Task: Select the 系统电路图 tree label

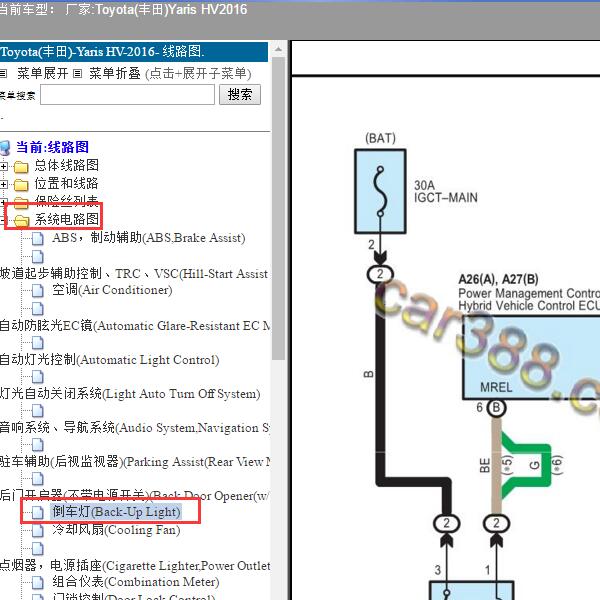Action: (x=67, y=219)
